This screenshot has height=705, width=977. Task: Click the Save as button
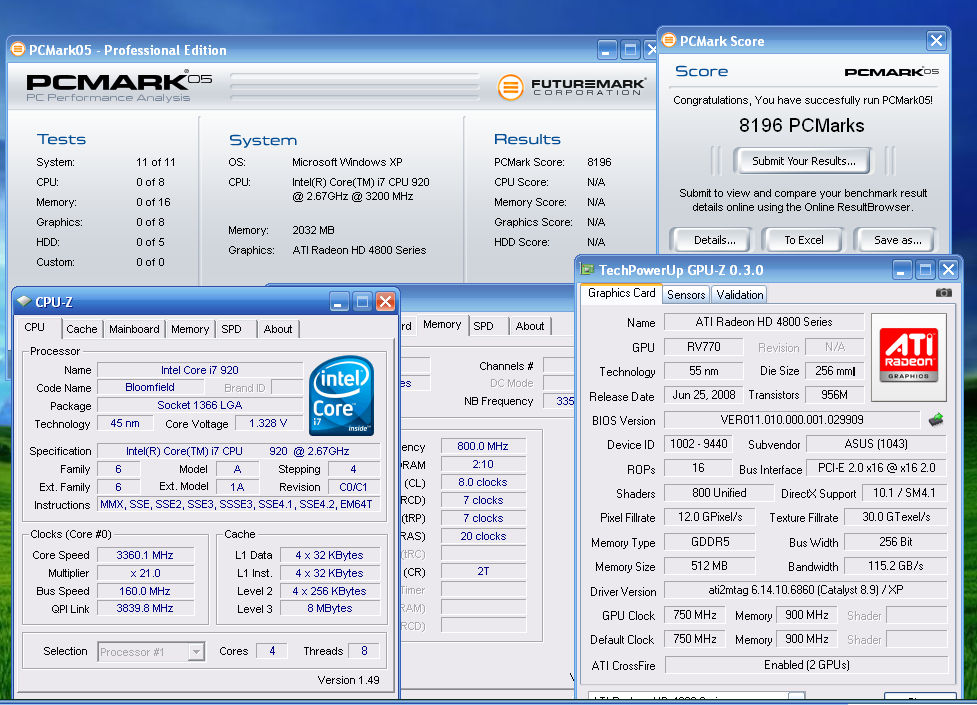(x=897, y=241)
